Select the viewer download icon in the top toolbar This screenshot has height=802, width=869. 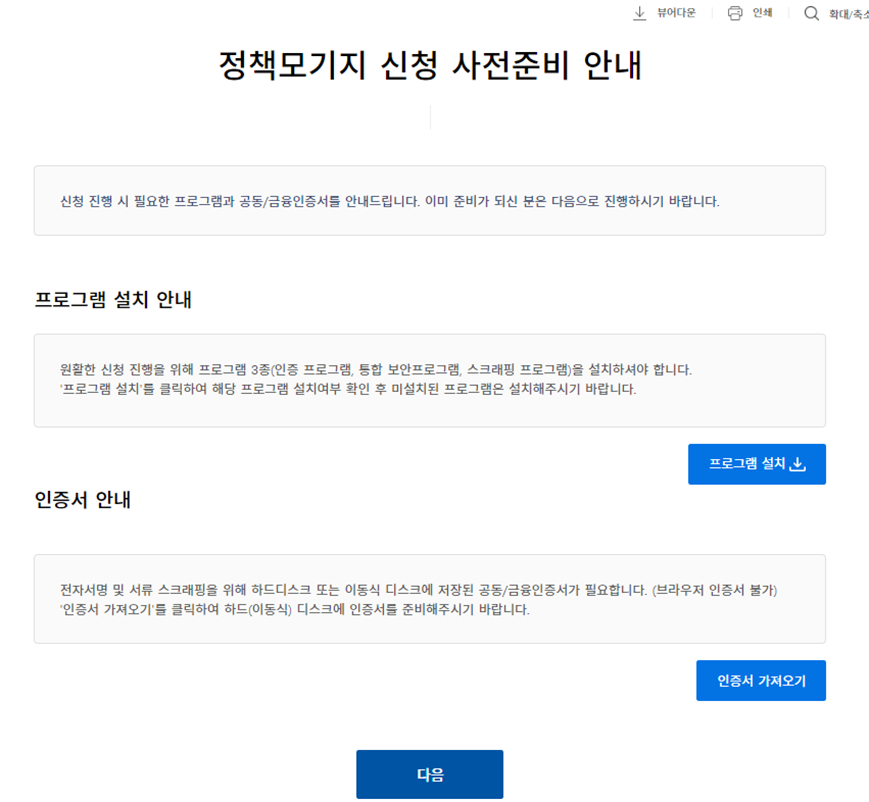point(639,13)
